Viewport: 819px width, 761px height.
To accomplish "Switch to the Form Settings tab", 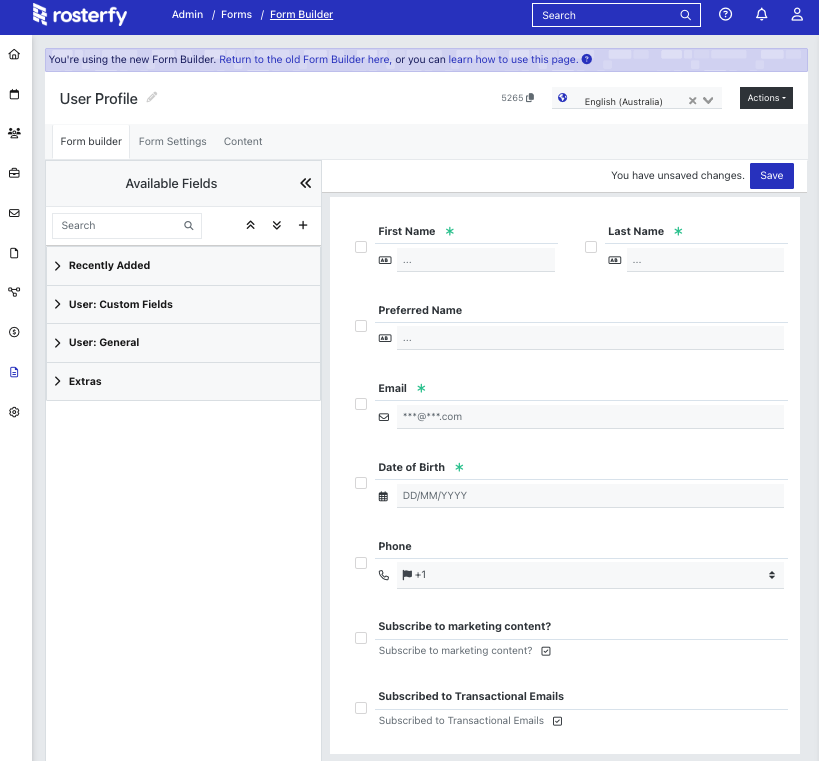I will 172,141.
